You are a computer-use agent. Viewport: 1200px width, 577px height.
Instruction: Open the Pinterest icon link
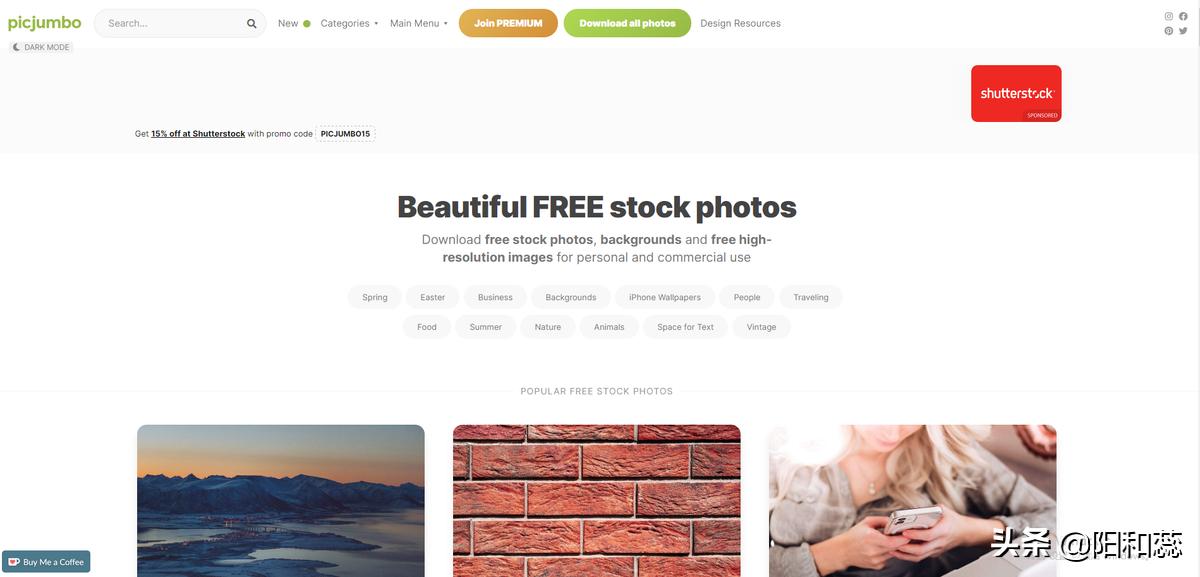pos(1169,31)
